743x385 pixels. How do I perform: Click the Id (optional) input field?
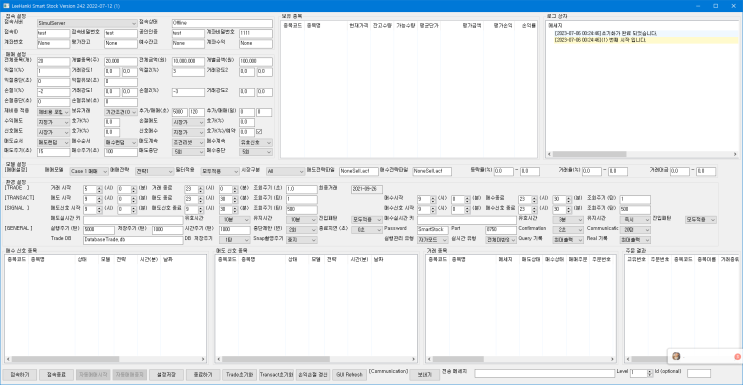tap(699, 374)
